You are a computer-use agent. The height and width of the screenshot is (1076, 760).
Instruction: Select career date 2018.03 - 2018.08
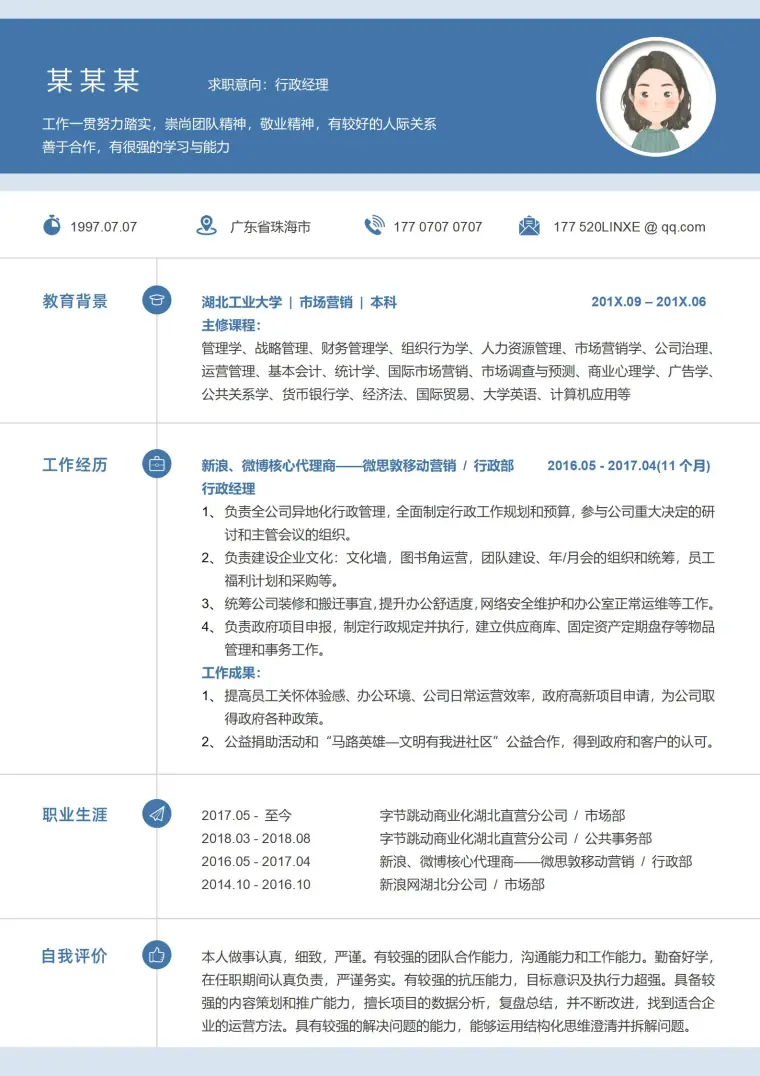tap(256, 838)
